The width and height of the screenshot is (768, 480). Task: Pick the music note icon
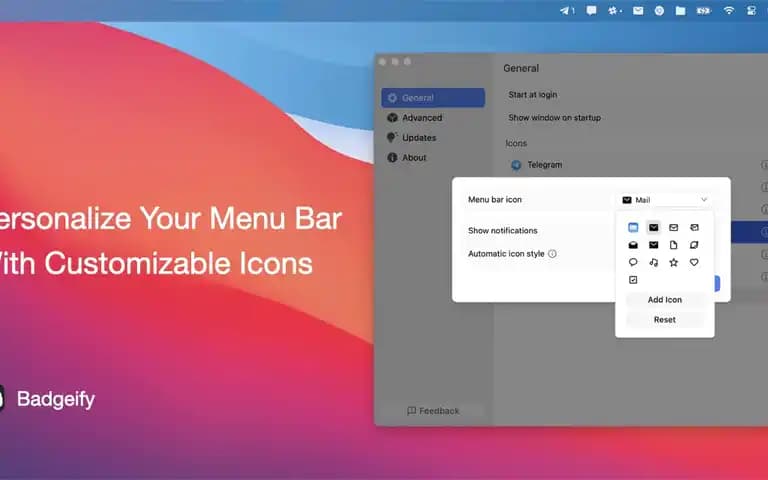coord(653,263)
